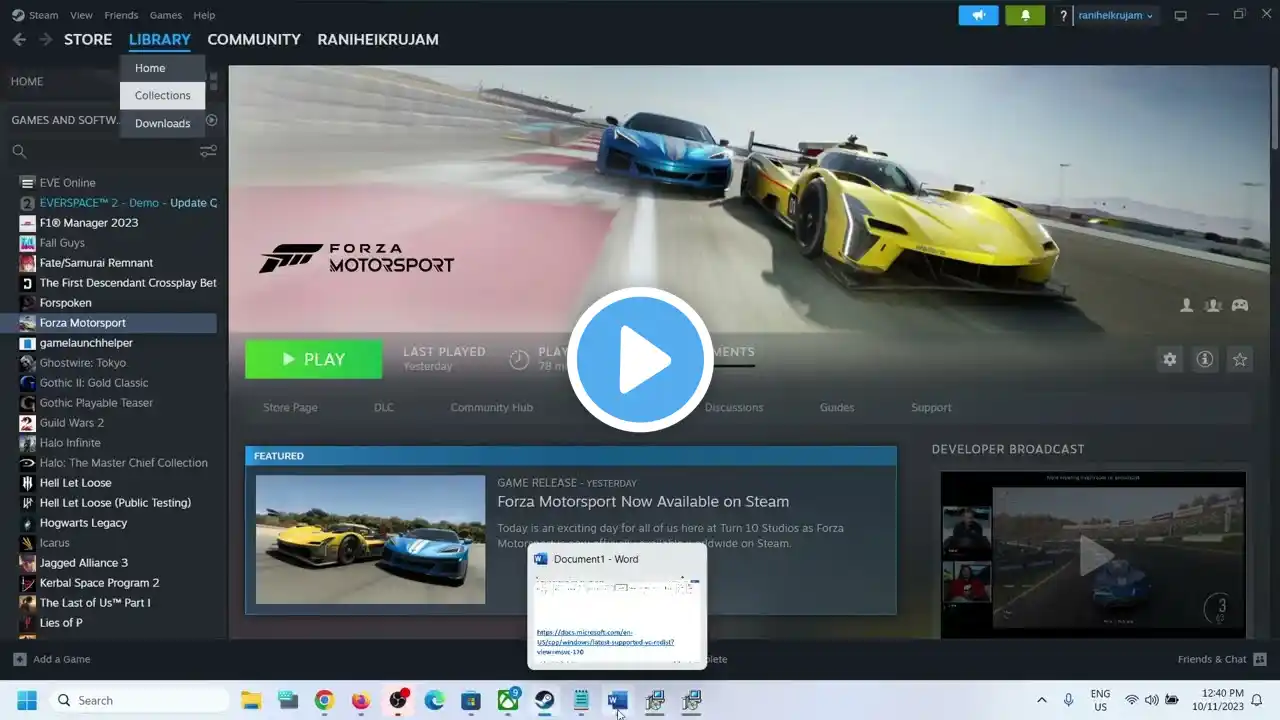
Task: Click the library search magnifier icon
Action: pyautogui.click(x=19, y=152)
